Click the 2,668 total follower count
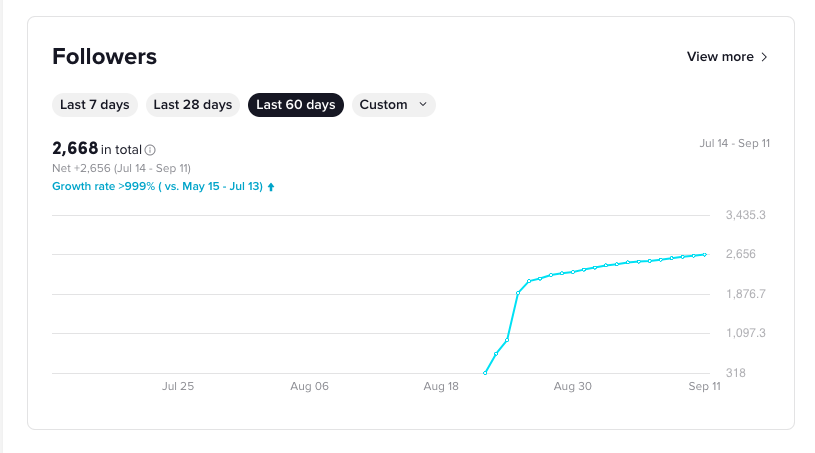Image resolution: width=815 pixels, height=453 pixels. tap(75, 149)
